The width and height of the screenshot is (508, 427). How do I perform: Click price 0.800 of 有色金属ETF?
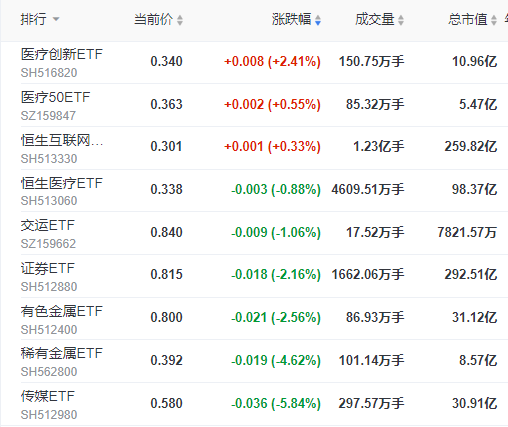coord(166,317)
